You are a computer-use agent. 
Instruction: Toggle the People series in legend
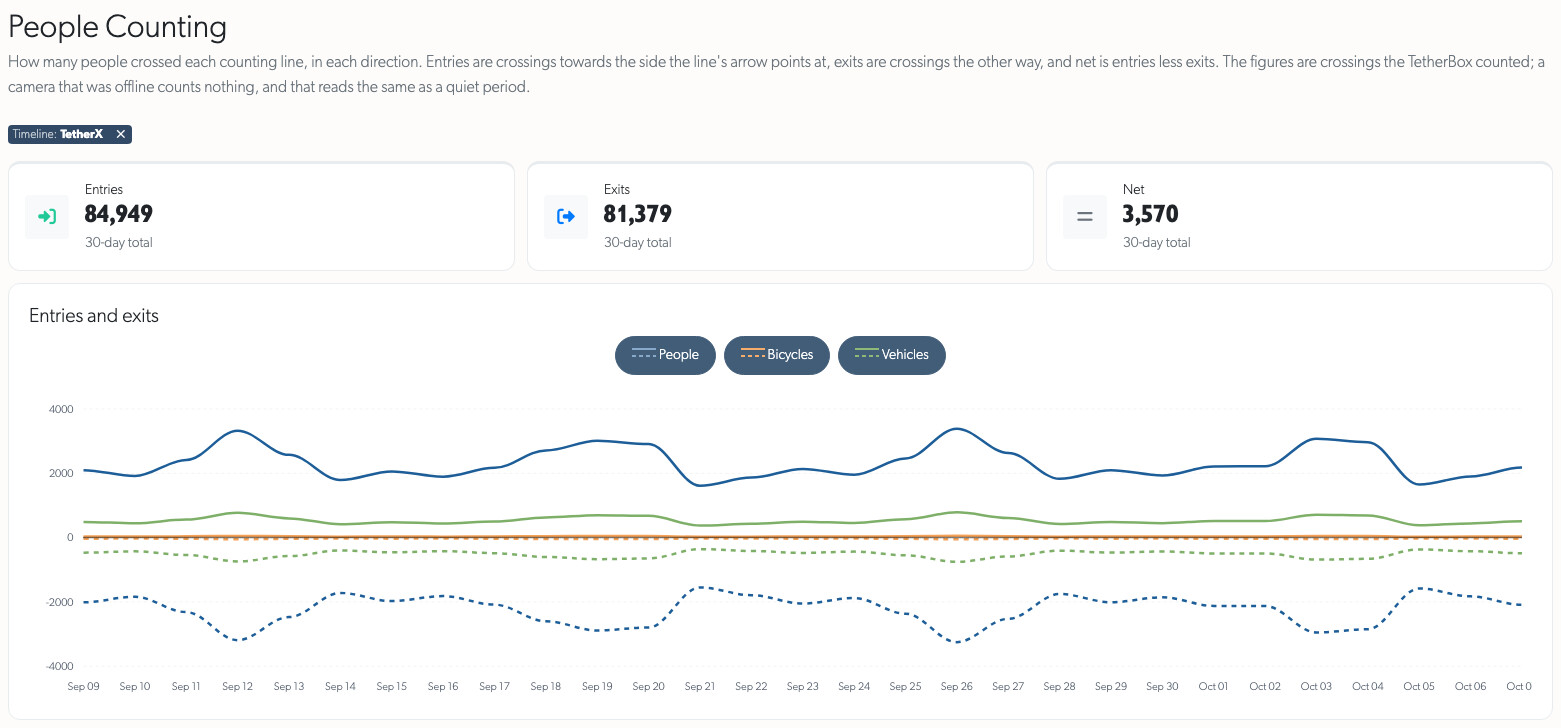click(665, 355)
